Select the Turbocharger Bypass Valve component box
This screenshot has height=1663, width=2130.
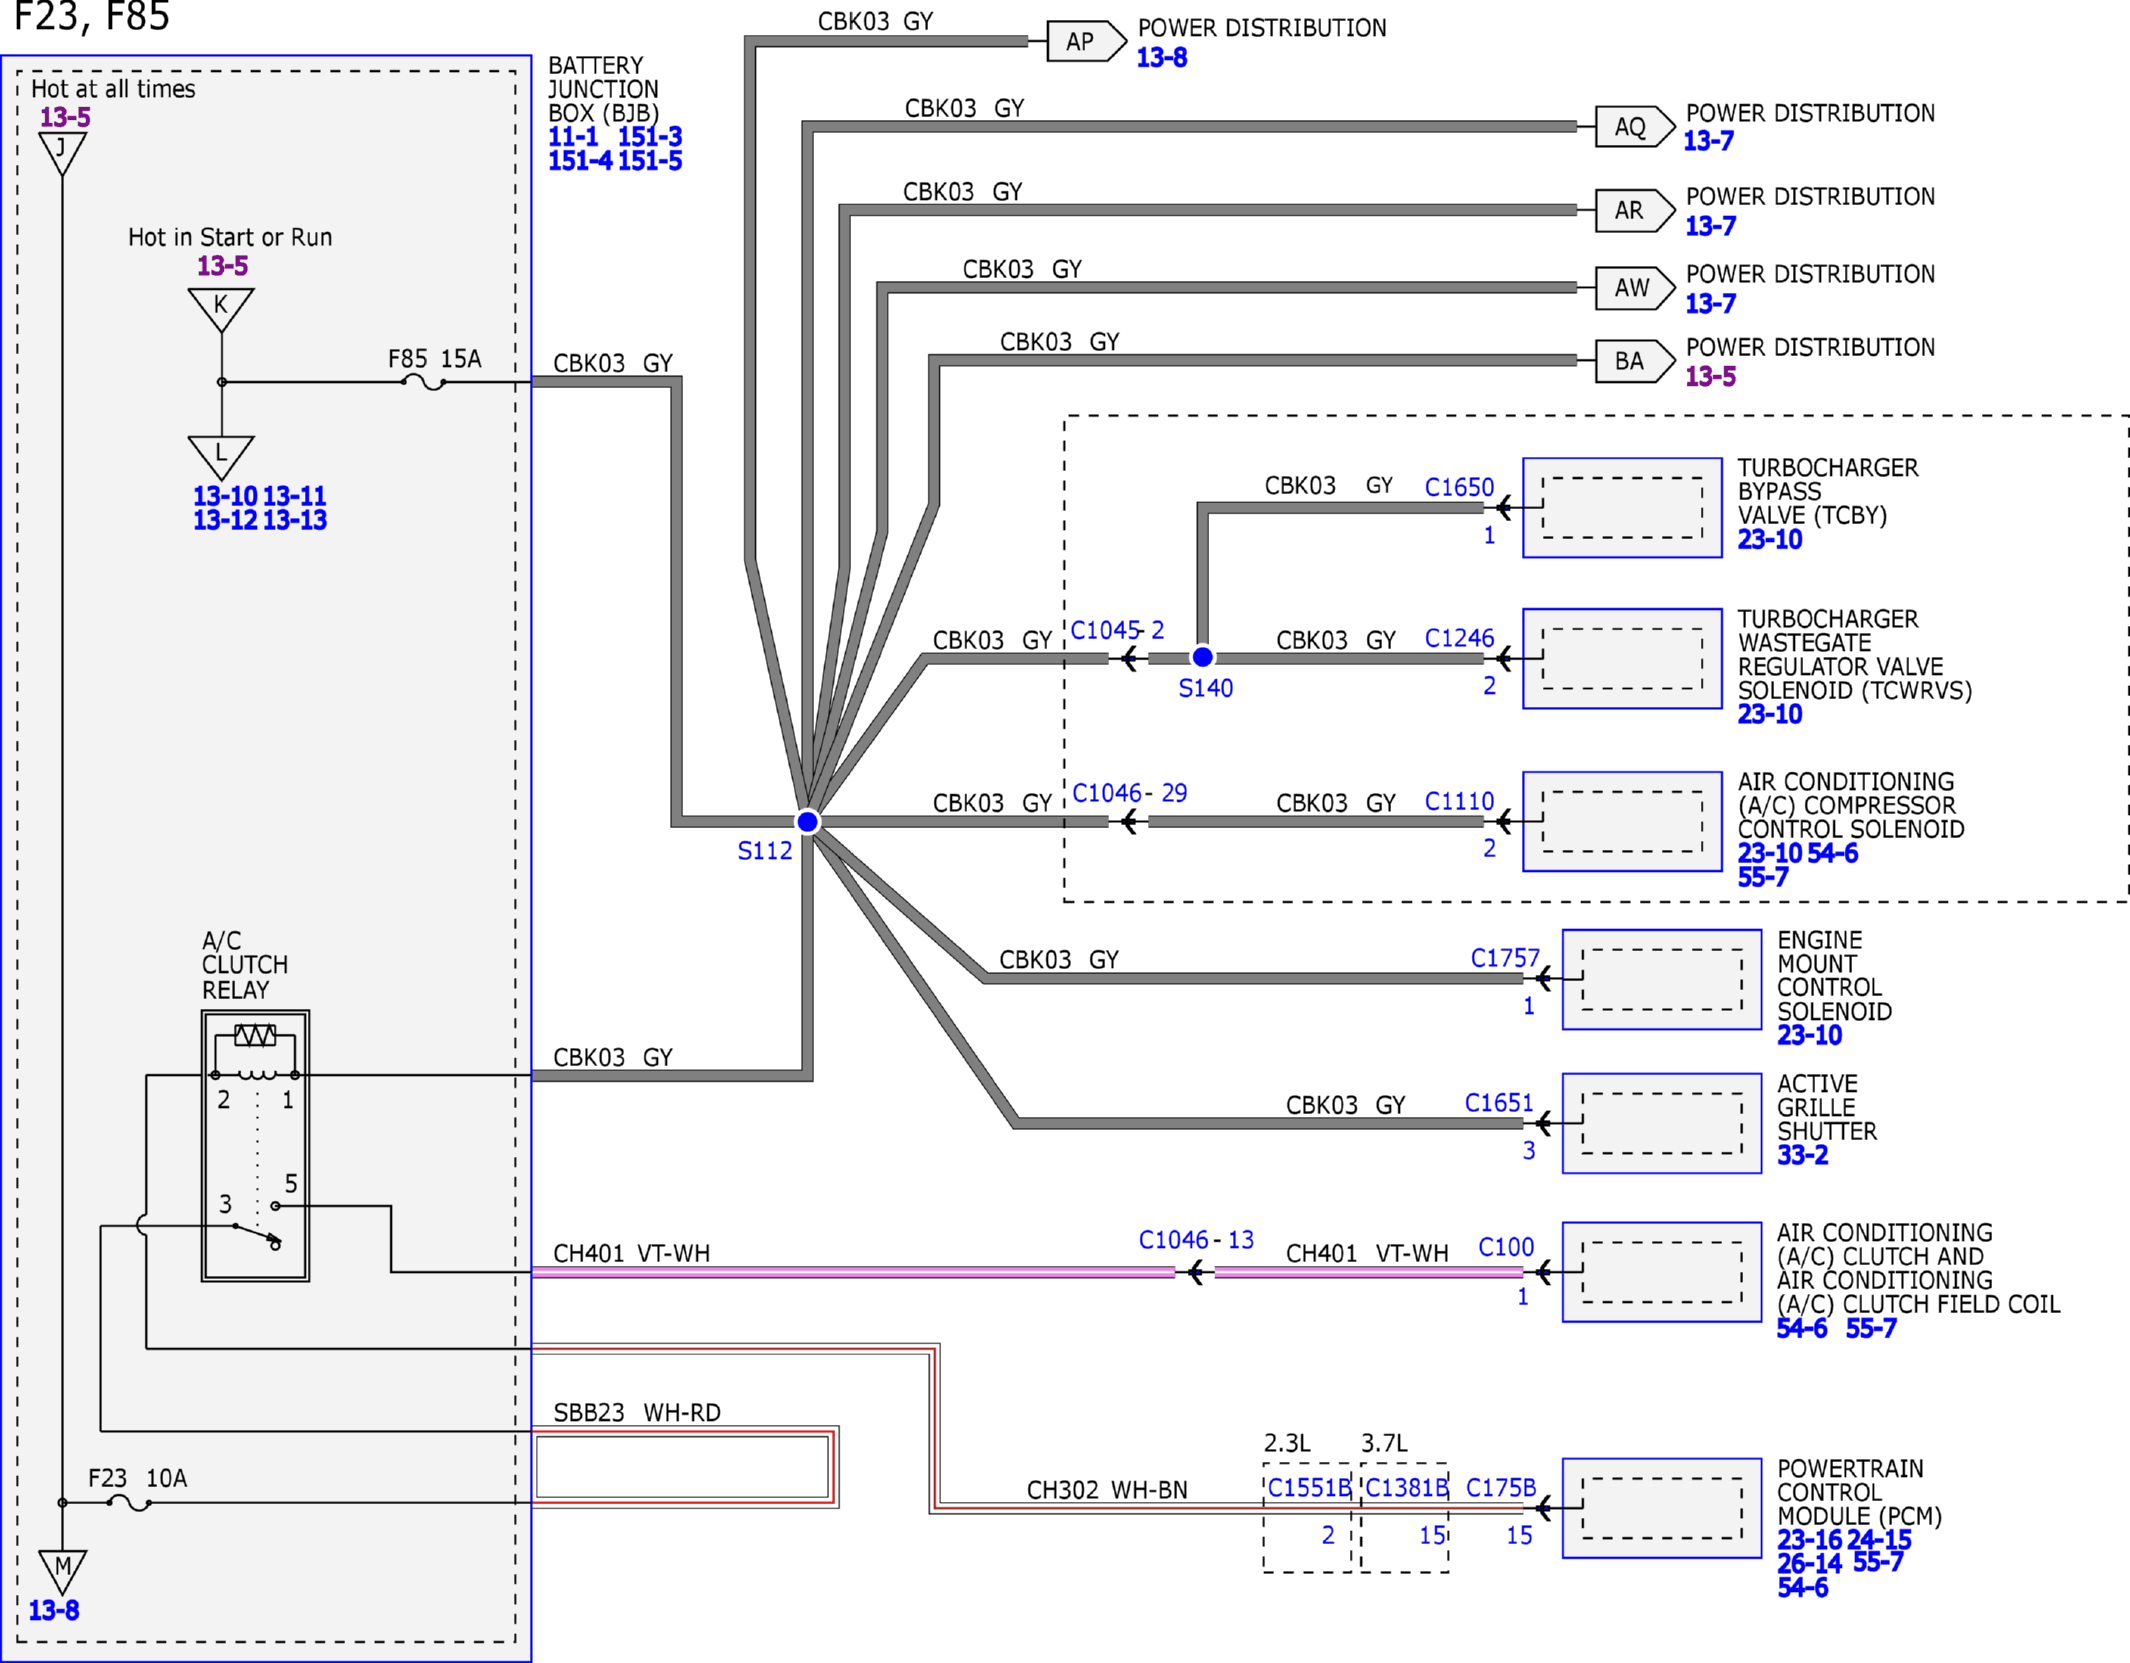click(x=1622, y=508)
